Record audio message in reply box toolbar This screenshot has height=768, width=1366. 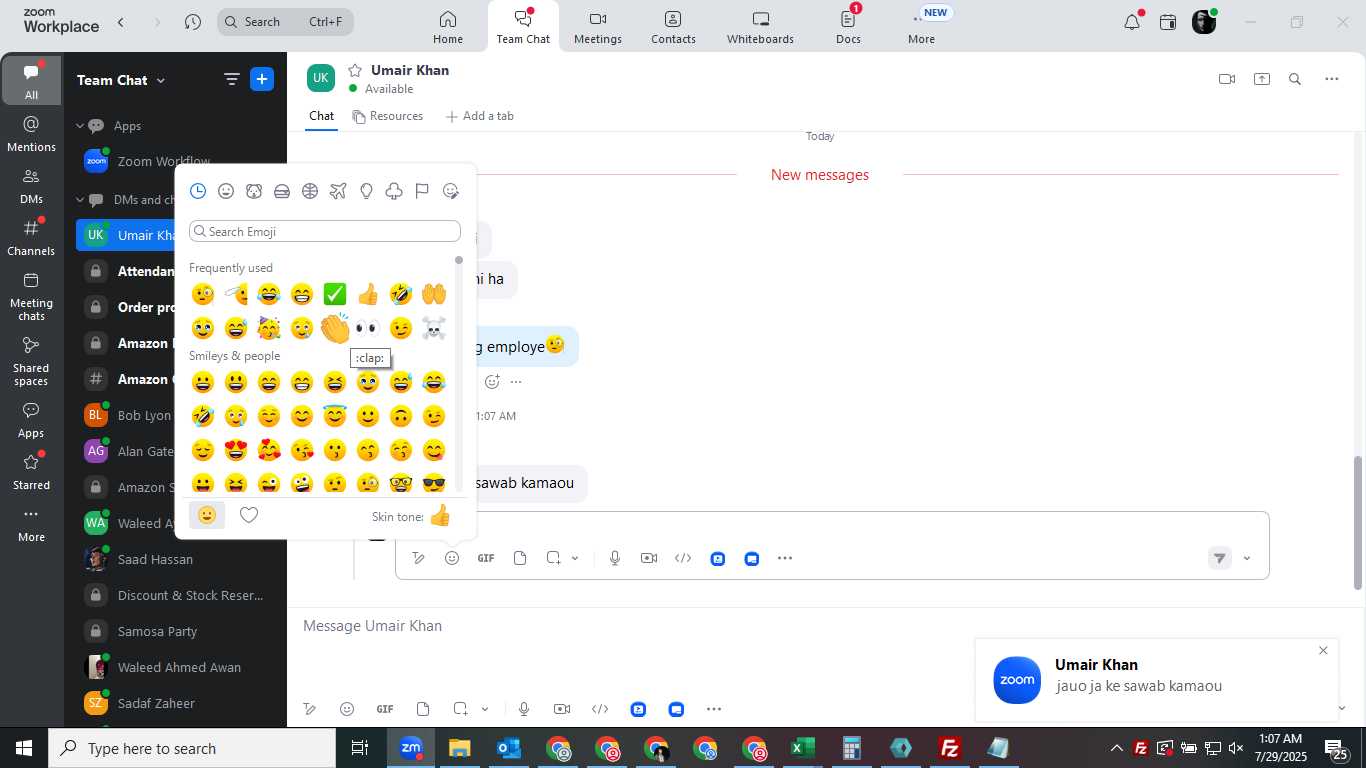tap(615, 558)
